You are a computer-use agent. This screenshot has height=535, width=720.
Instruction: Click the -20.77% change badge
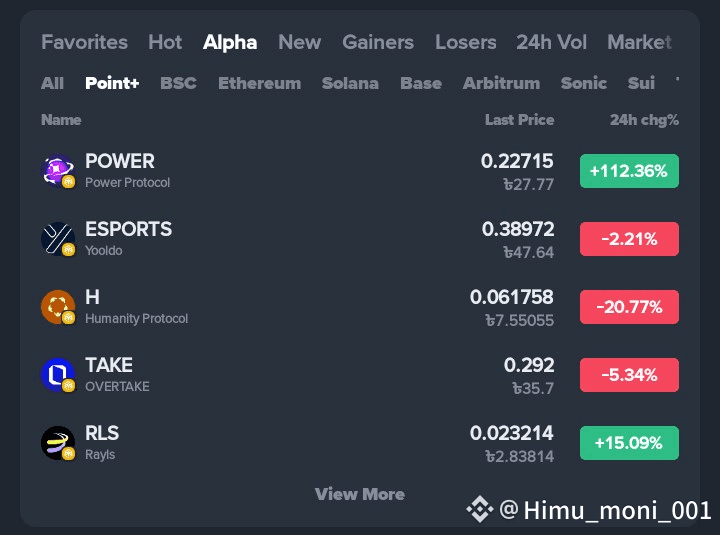(629, 307)
